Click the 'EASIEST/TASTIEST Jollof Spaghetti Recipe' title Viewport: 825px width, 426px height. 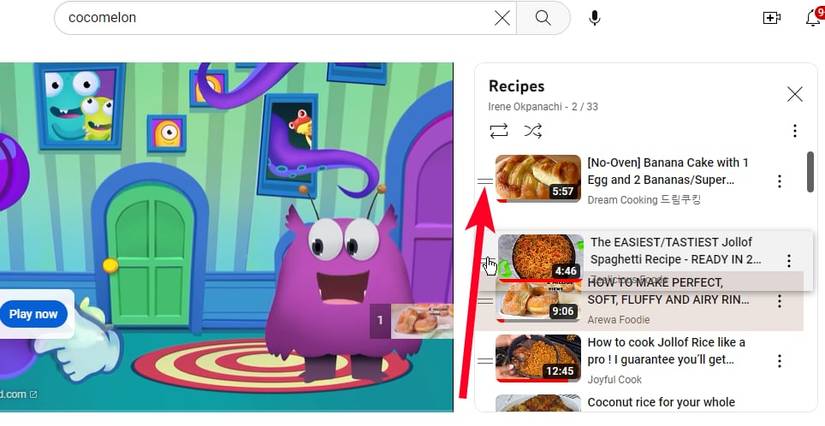pyautogui.click(x=676, y=251)
